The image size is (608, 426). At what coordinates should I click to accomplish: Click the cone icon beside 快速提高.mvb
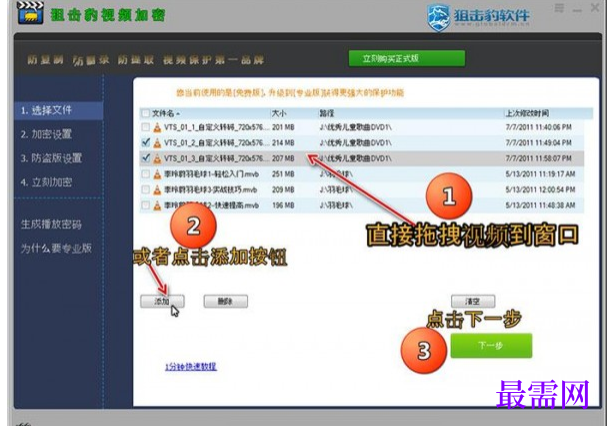click(x=157, y=205)
